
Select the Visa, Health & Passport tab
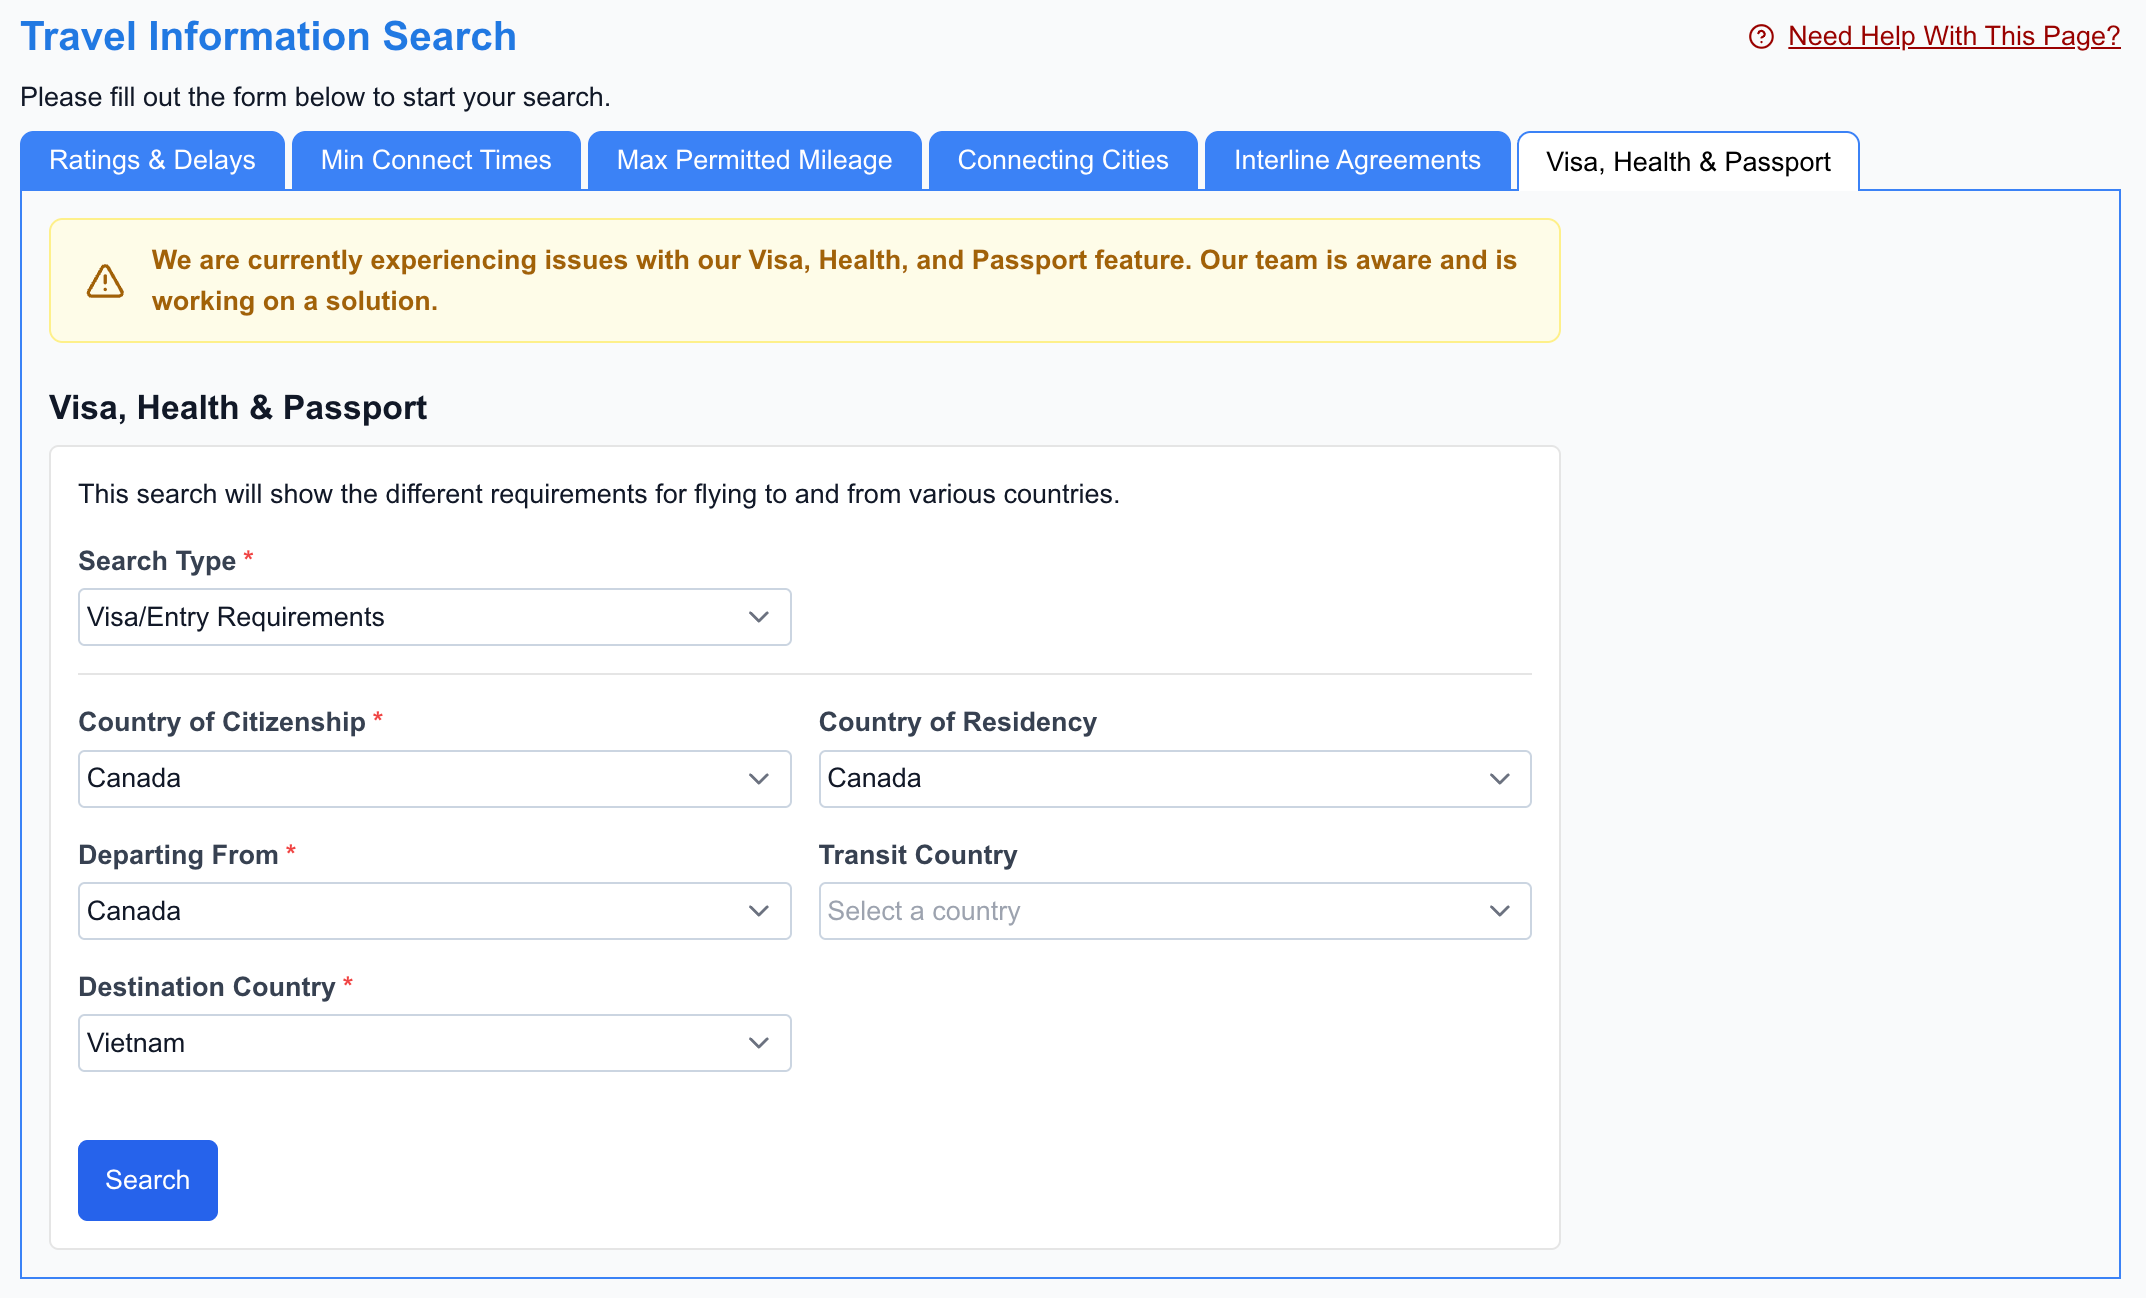point(1688,161)
